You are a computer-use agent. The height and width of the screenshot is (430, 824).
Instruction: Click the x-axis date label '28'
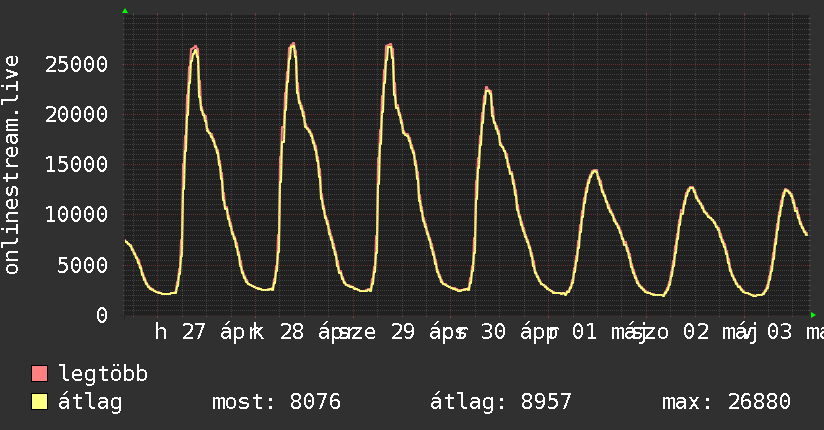(x=292, y=332)
